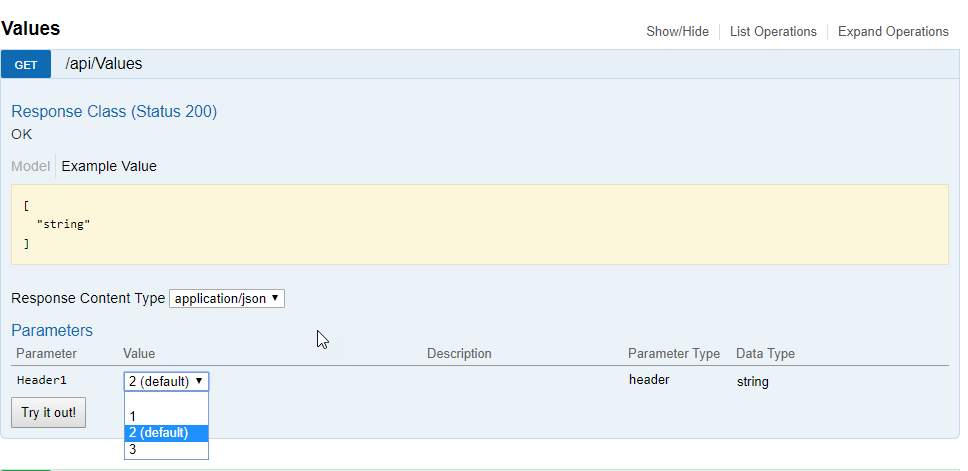This screenshot has height=471, width=968.
Task: Pick option 3 from the Header1 list
Action: (x=133, y=450)
